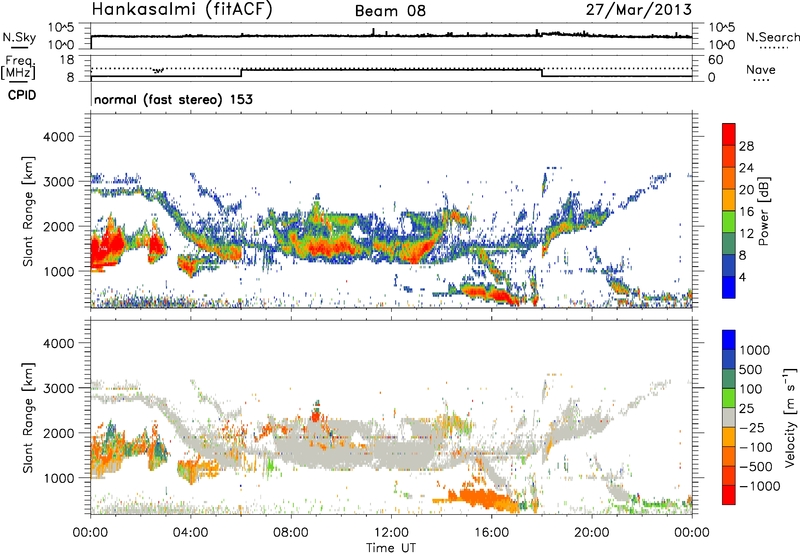Click the Power [dB] colorbar title
This screenshot has width=800, height=554.
764,211
